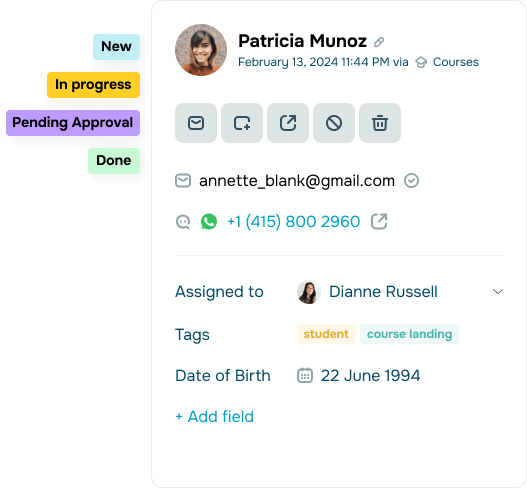
Task: Click the pencil icon beside Patricia Munoz
Action: coord(379,42)
